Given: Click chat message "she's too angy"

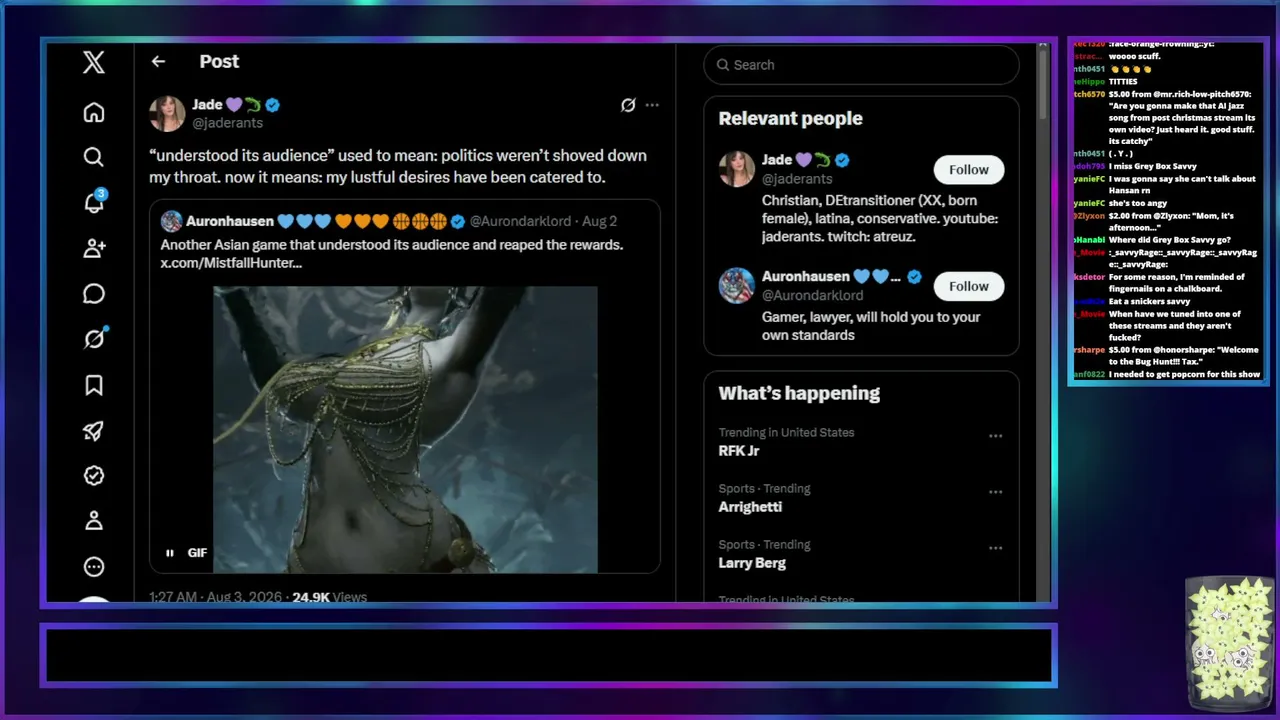Looking at the screenshot, I should click(1137, 203).
